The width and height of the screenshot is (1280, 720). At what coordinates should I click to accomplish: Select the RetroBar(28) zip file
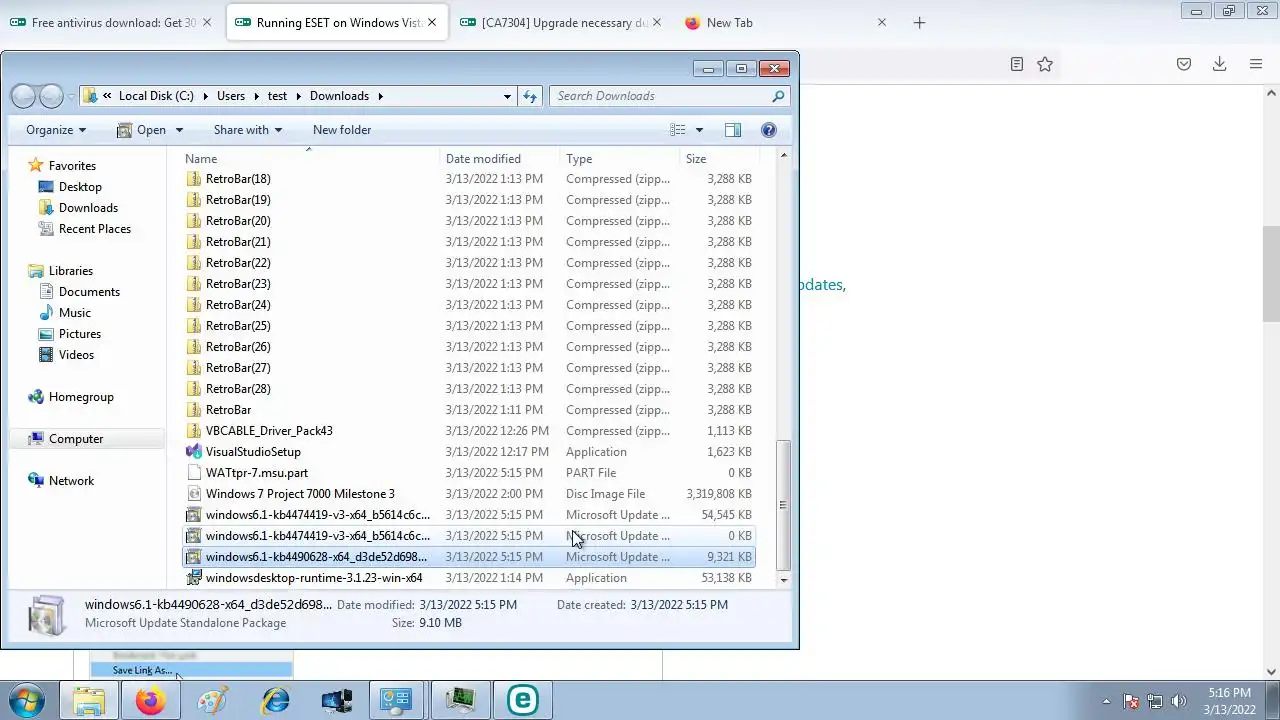(x=468, y=389)
